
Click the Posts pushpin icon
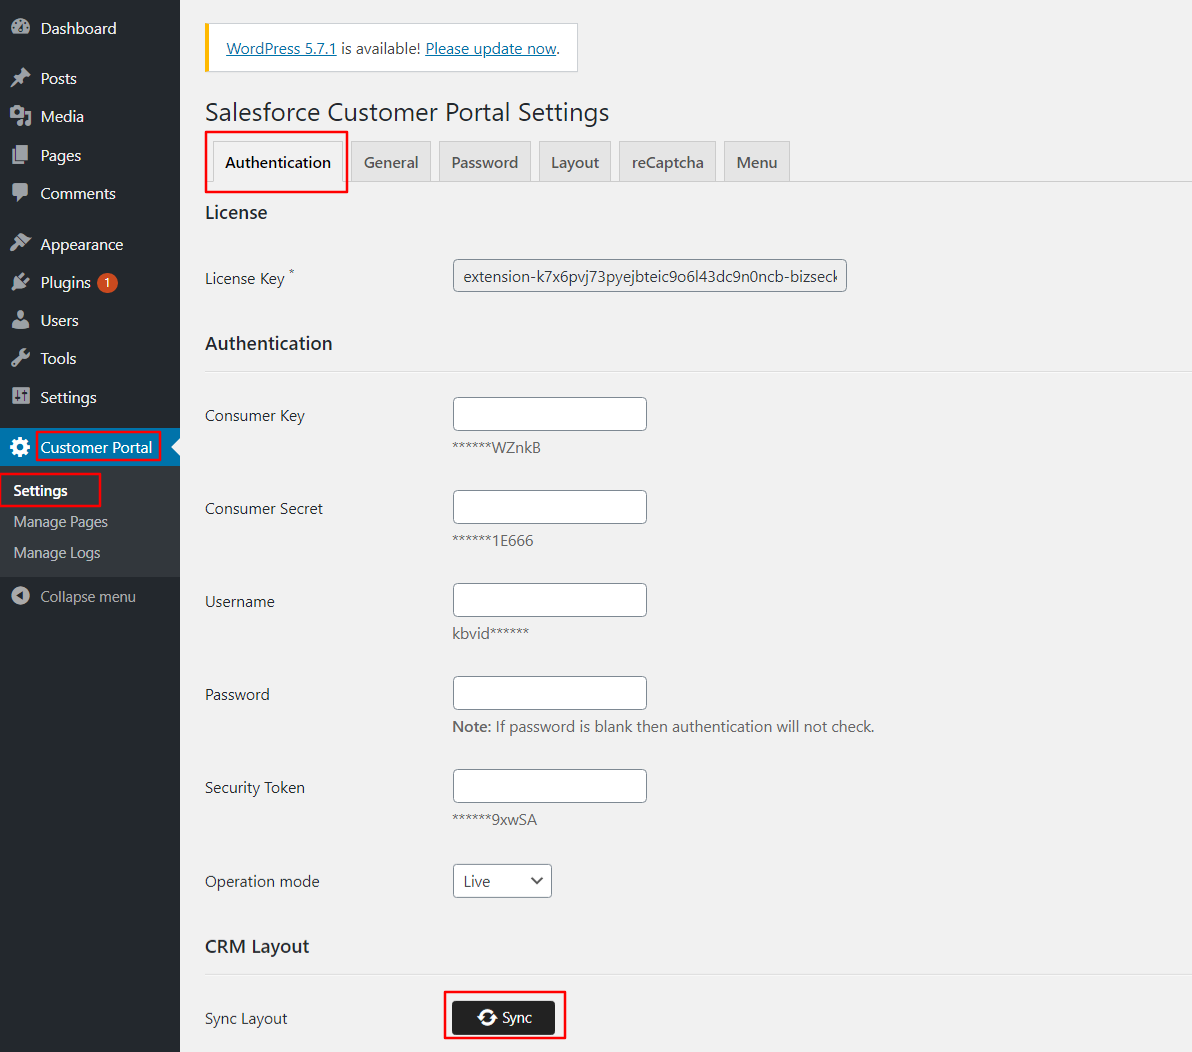pyautogui.click(x=20, y=78)
